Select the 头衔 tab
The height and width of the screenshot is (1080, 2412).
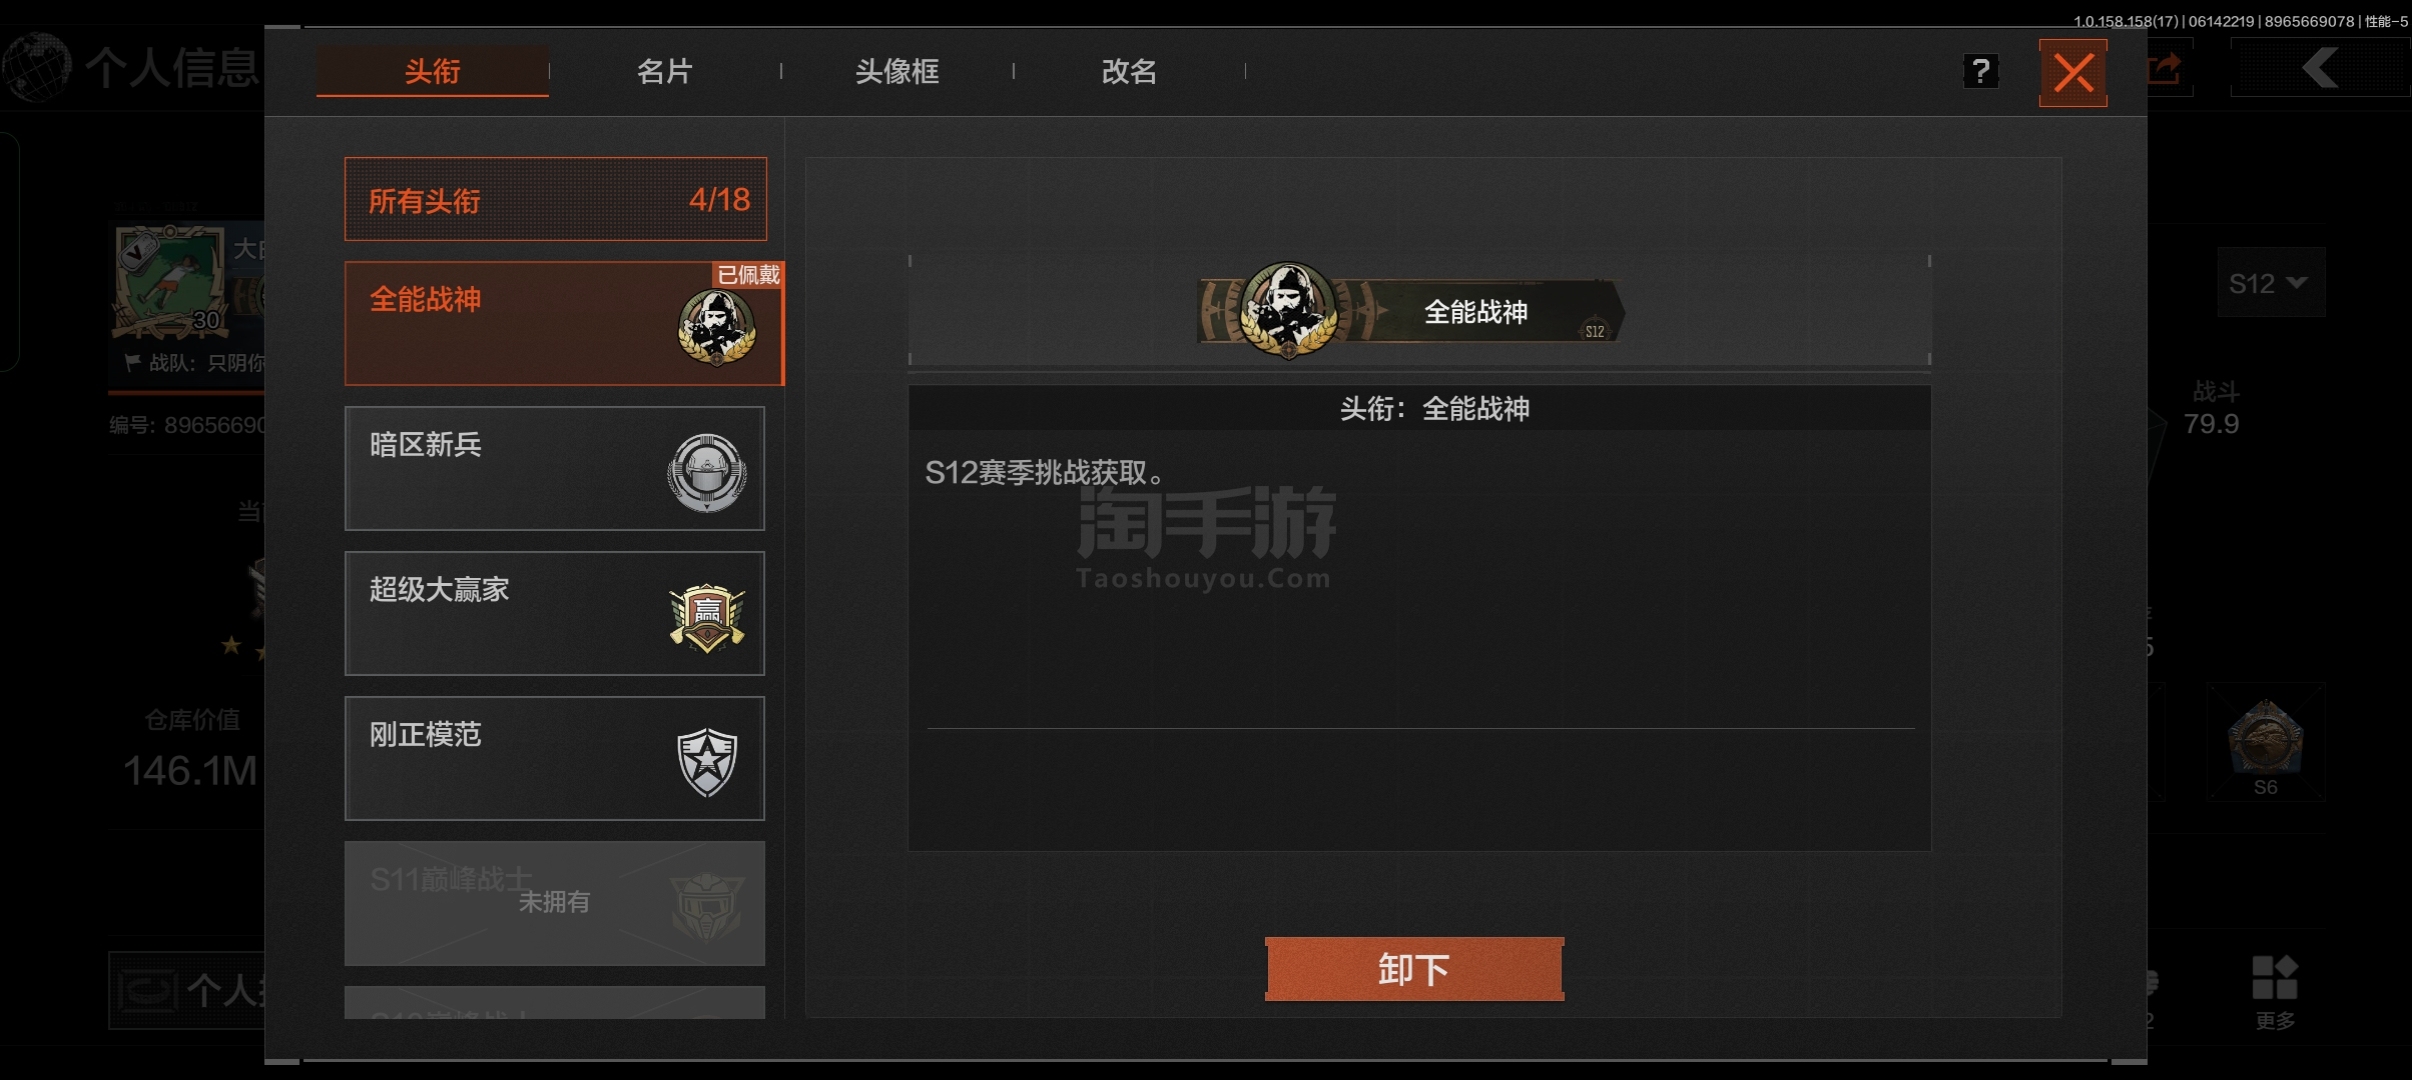click(x=432, y=71)
